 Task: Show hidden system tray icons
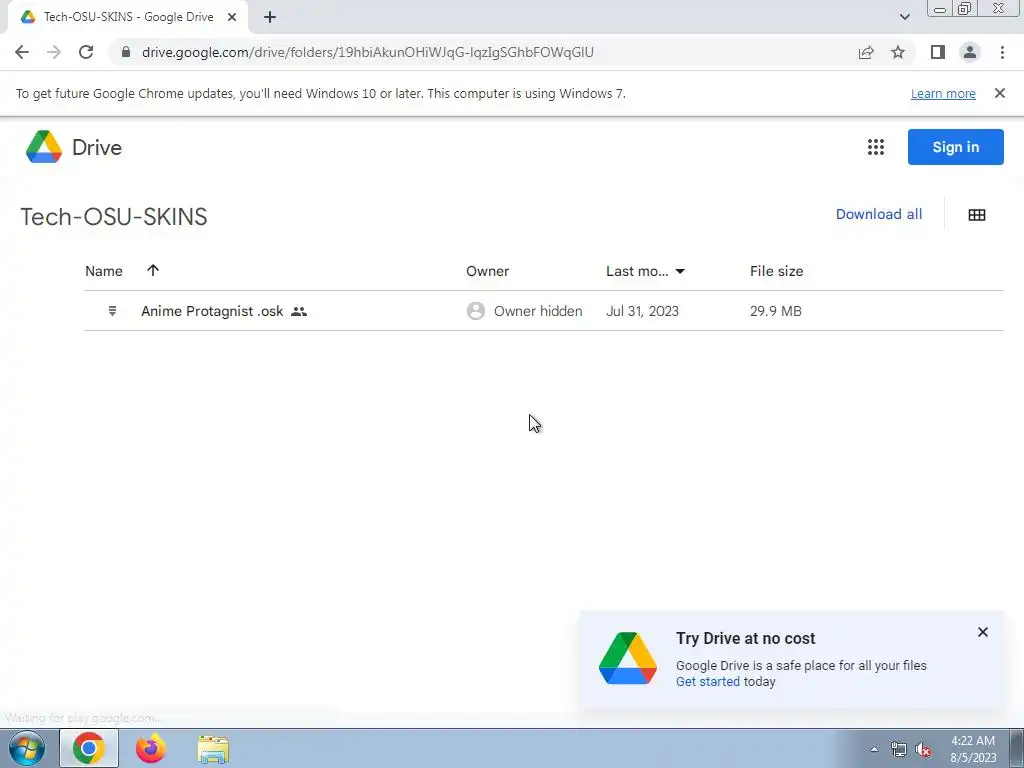click(x=874, y=749)
